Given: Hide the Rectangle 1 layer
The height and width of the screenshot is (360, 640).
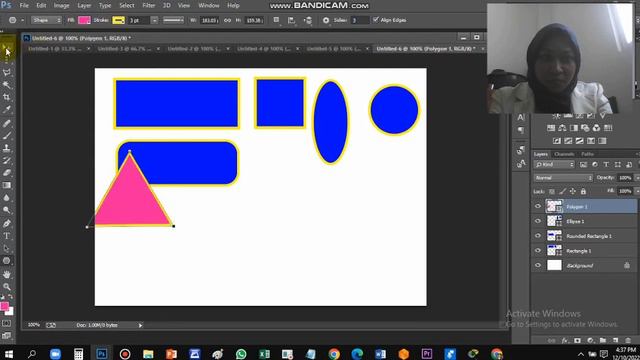Looking at the screenshot, I should tap(538, 251).
